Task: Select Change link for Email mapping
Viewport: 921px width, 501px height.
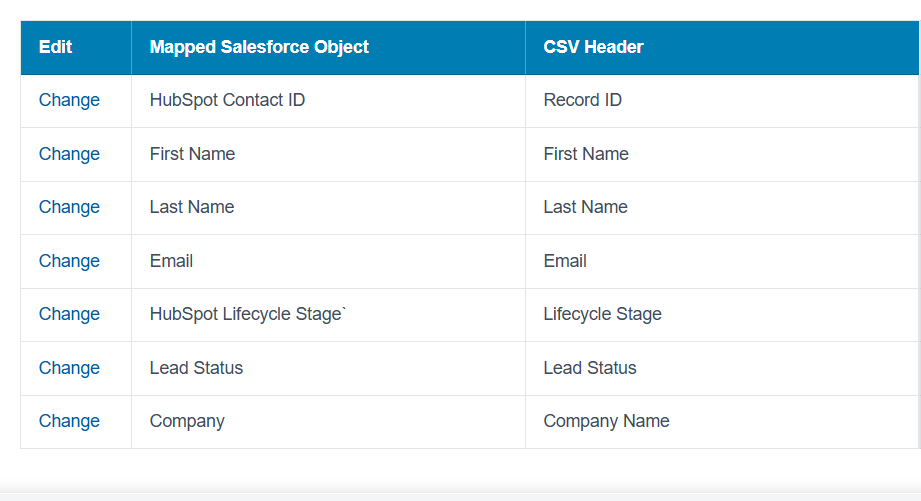Action: pos(69,261)
